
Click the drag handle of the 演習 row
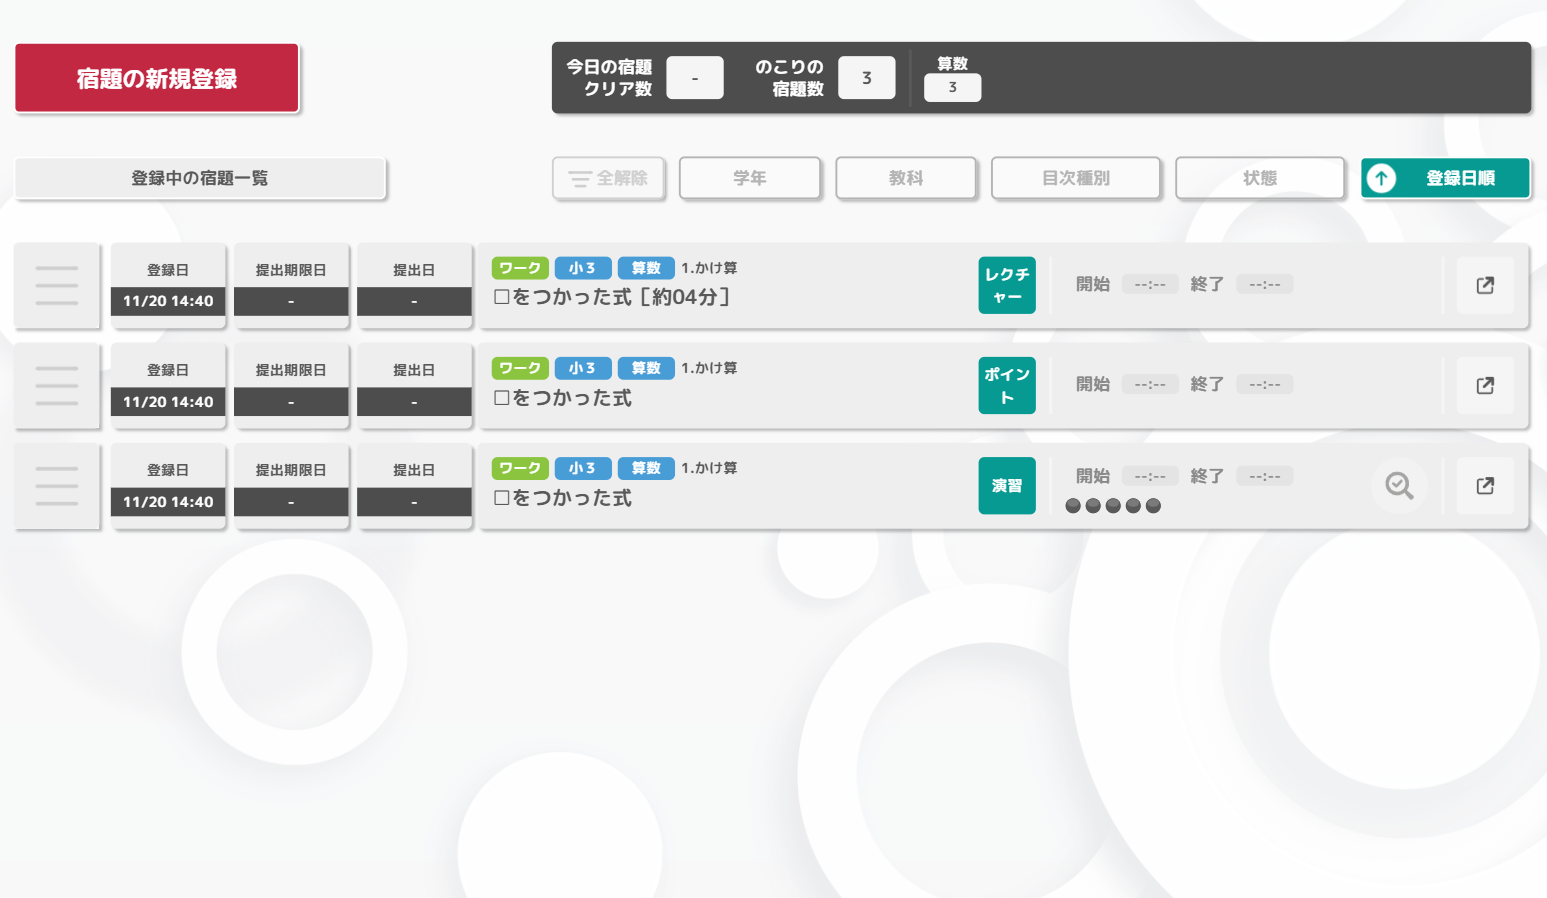(x=57, y=486)
